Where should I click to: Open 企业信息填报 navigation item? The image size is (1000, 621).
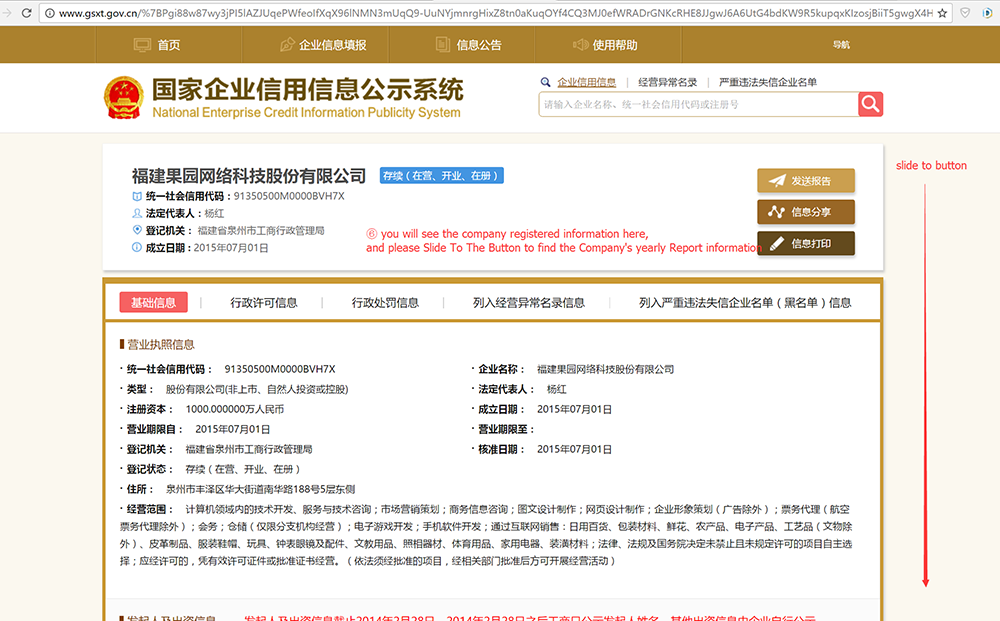click(x=333, y=45)
